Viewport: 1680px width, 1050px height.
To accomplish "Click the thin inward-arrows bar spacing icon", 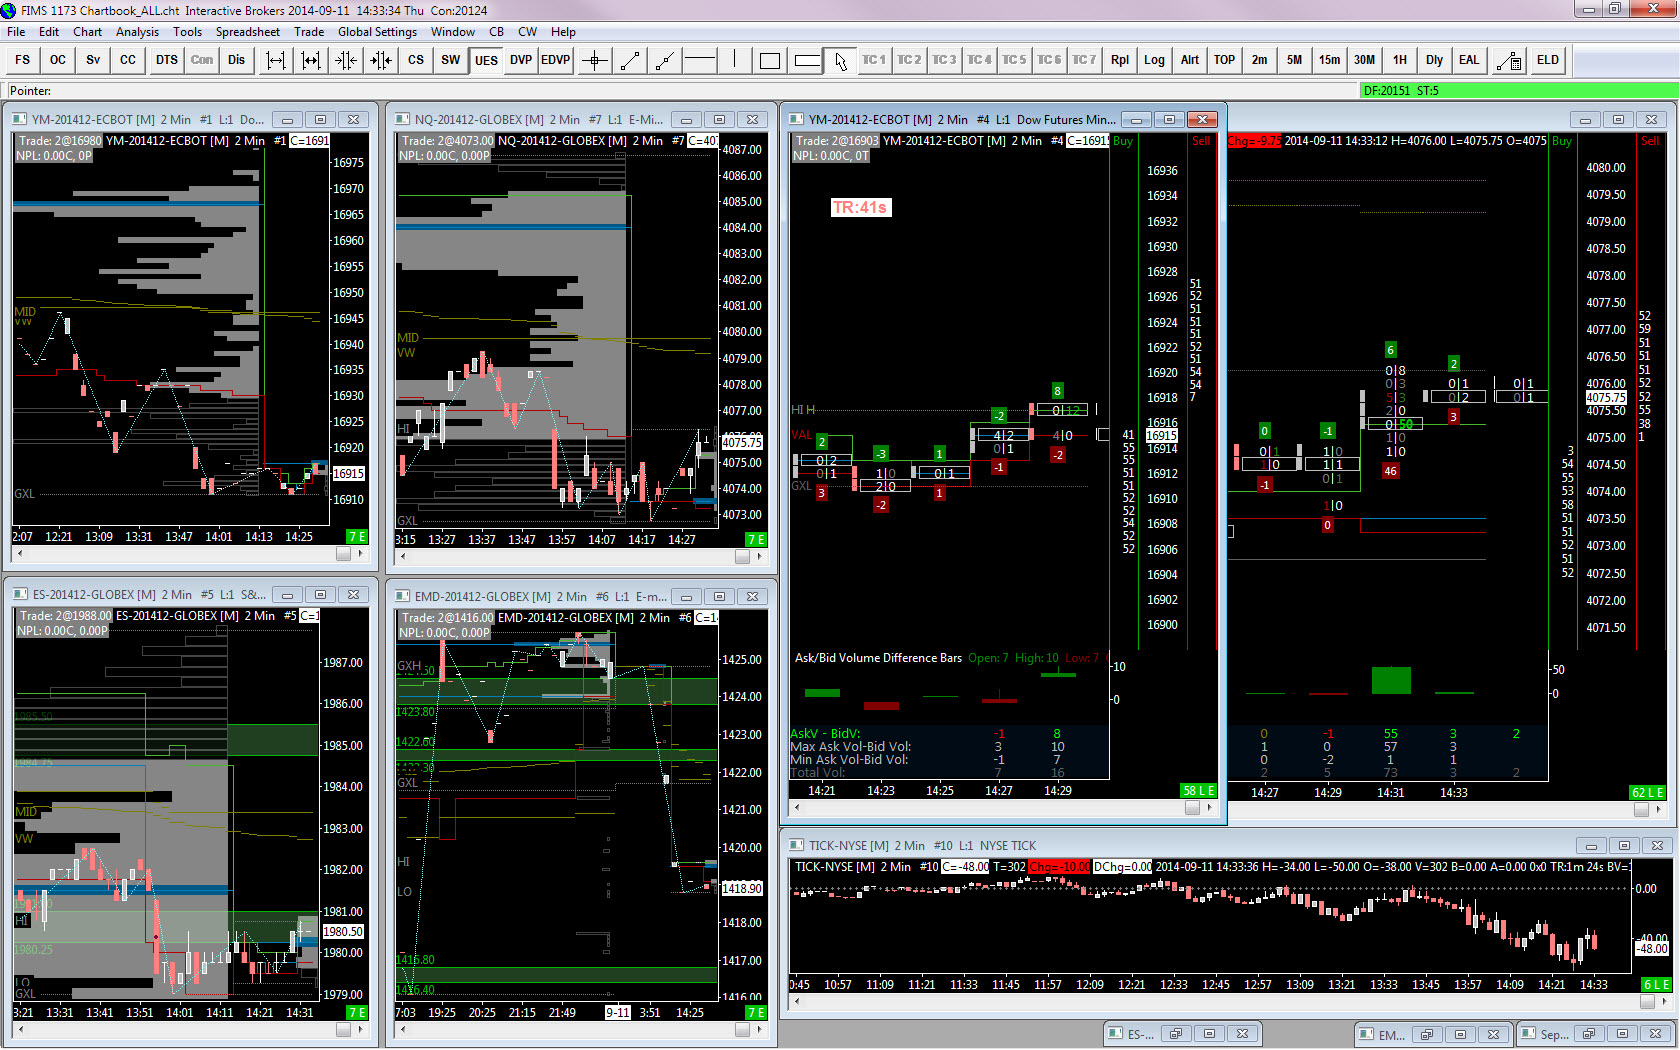I will pyautogui.click(x=346, y=60).
